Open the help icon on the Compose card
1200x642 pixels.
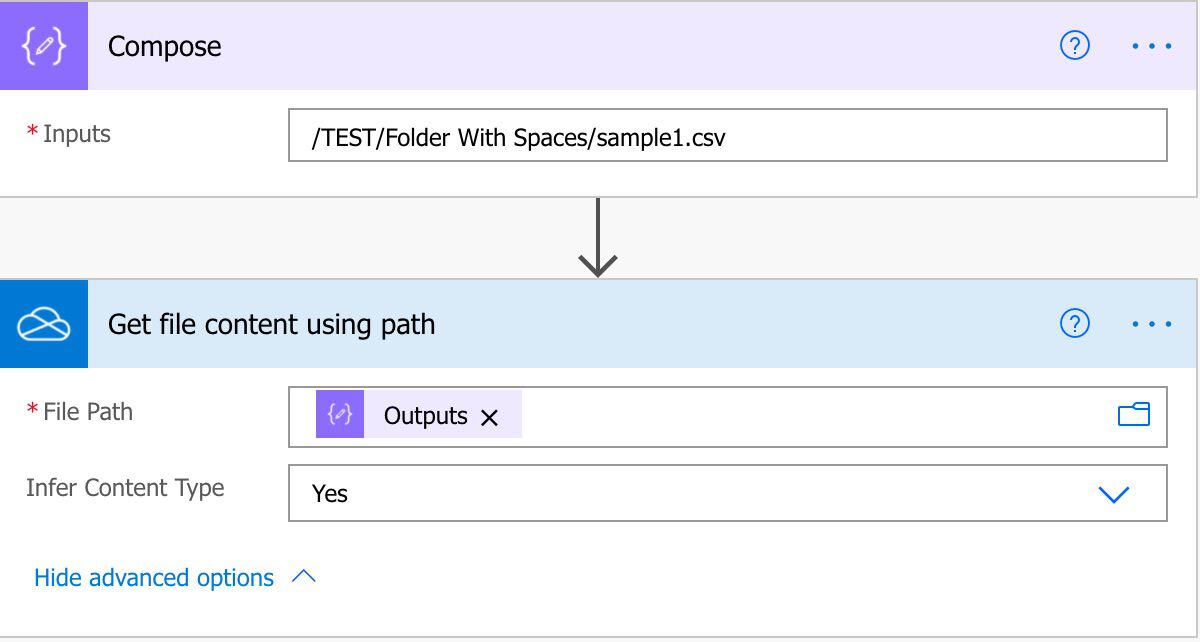tap(1074, 45)
